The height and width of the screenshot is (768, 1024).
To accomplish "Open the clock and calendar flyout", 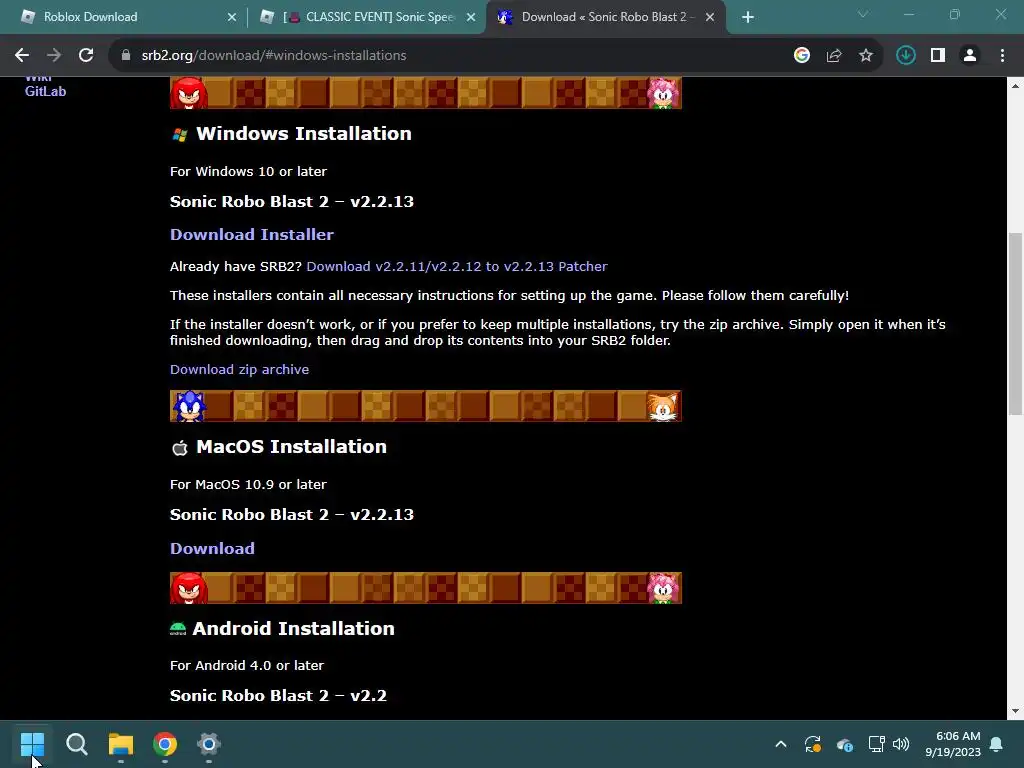I will 953,744.
